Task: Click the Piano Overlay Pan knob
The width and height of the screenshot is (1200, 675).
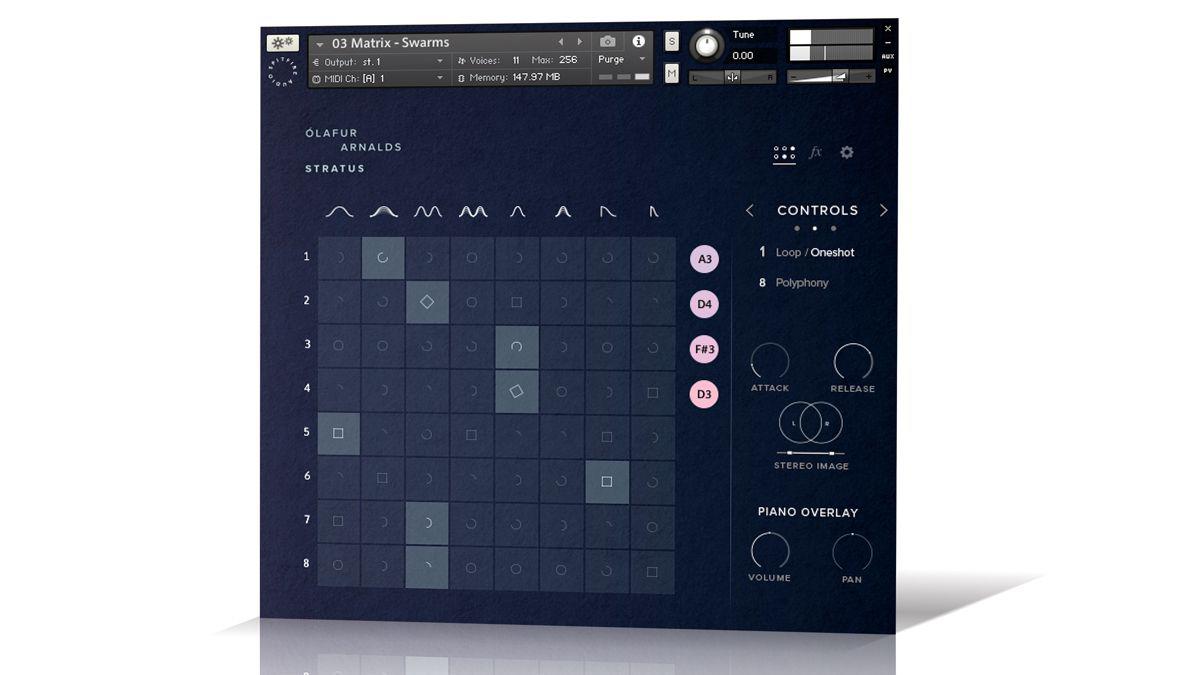Action: 852,552
